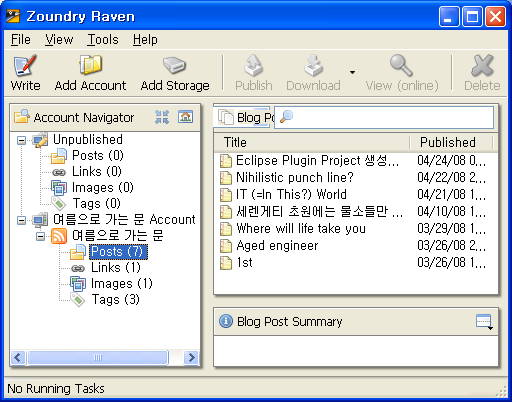Collapse the 여름으로 가는 문 blog node
The height and width of the screenshot is (402, 512).
coord(40,236)
